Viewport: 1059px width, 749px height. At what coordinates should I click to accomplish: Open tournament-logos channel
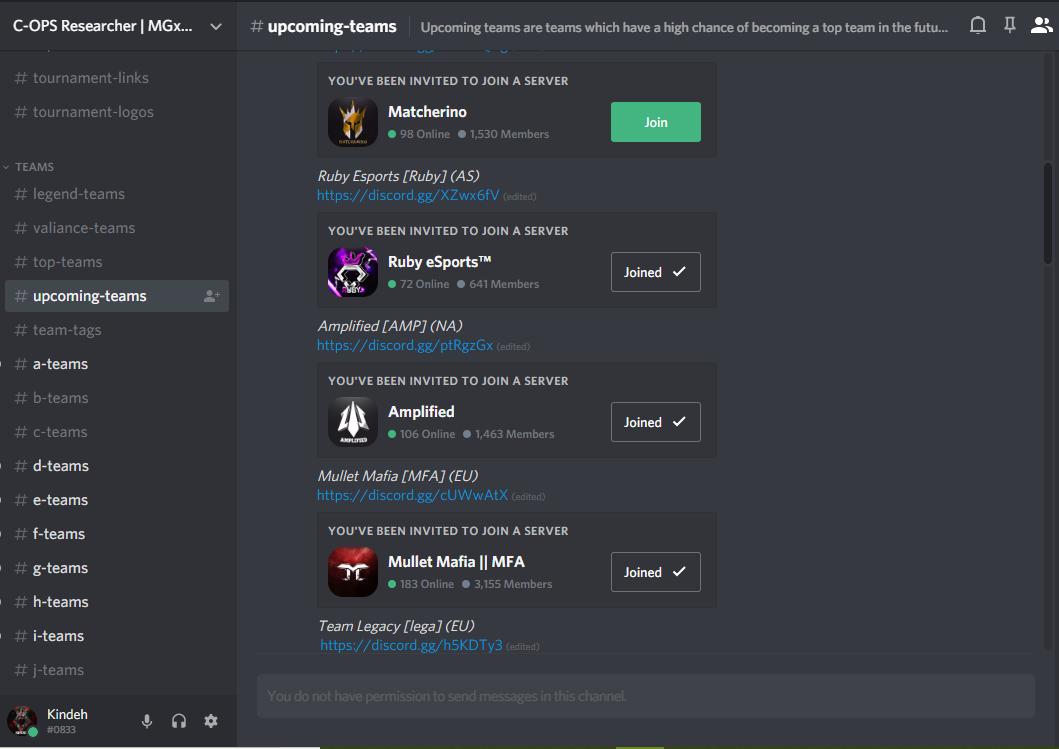click(x=117, y=111)
